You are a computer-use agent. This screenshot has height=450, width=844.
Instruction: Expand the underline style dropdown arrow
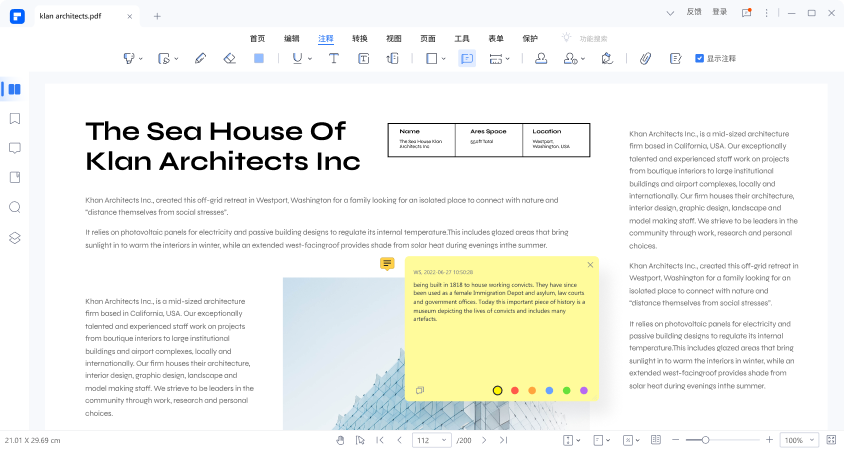tap(310, 59)
